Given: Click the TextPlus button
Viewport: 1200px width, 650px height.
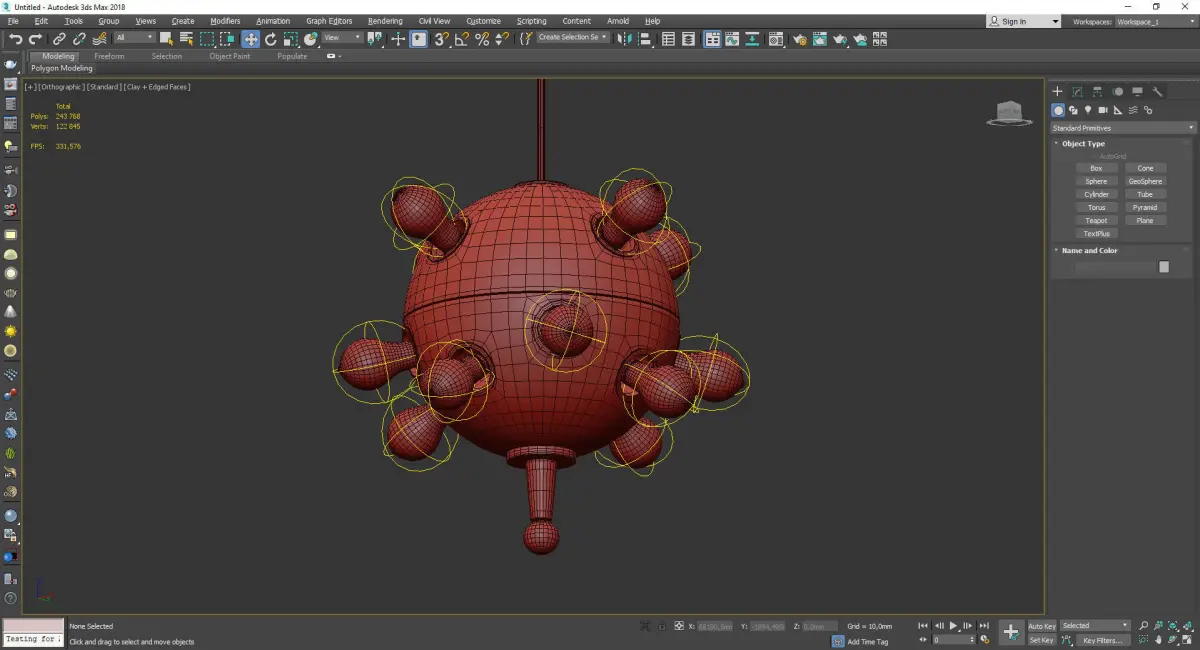Looking at the screenshot, I should [1096, 233].
